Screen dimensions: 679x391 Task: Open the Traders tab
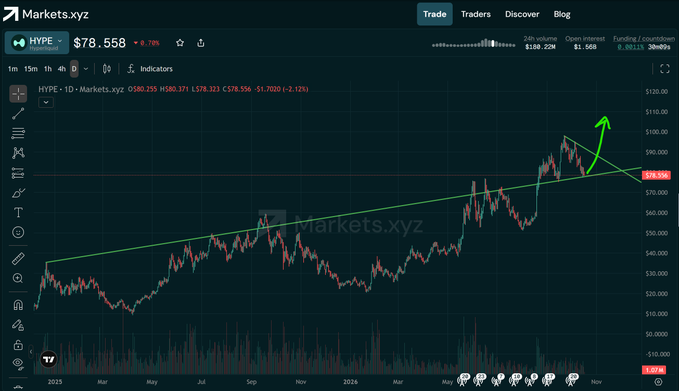tap(475, 14)
